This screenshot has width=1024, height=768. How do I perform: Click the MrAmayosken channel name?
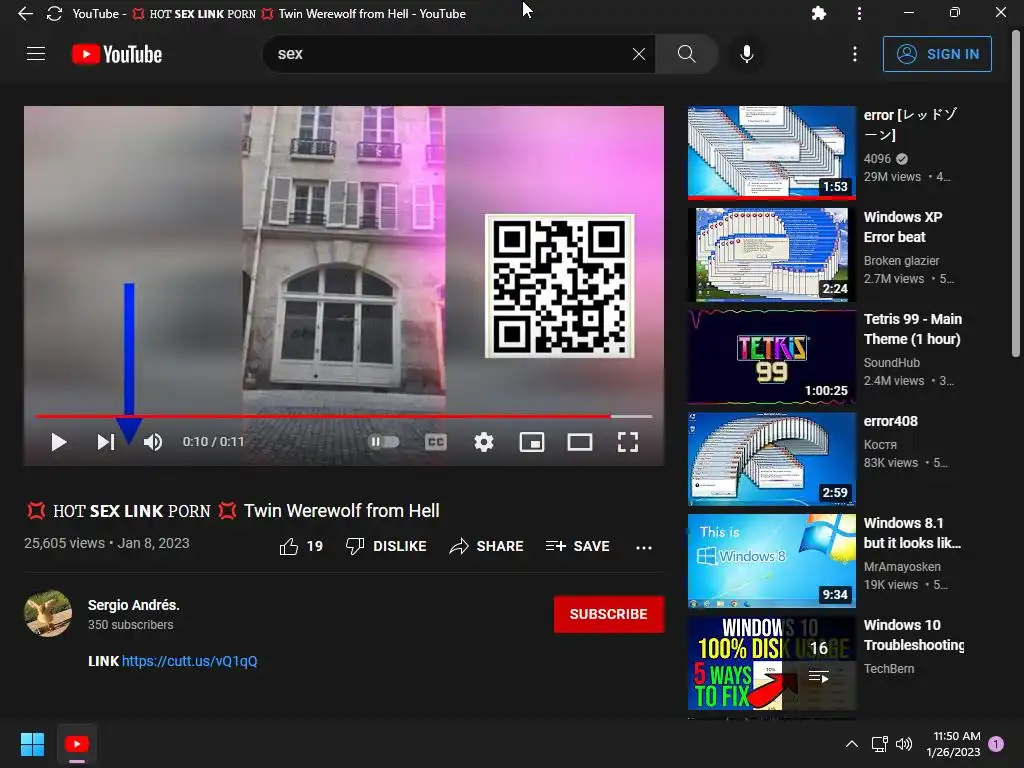902,567
